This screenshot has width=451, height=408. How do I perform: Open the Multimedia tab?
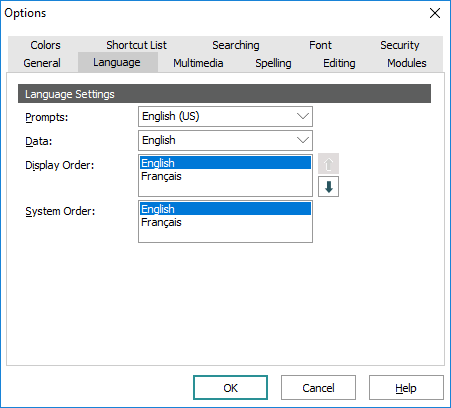[x=198, y=63]
